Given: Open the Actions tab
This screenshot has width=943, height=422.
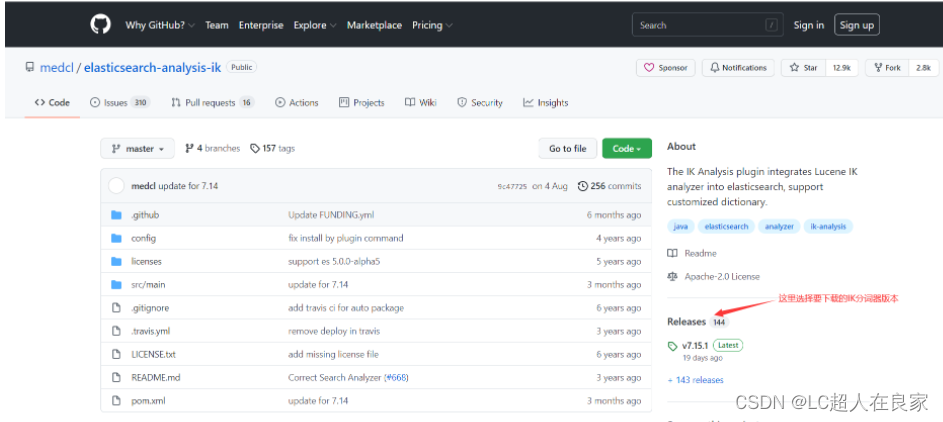Looking at the screenshot, I should (x=296, y=103).
